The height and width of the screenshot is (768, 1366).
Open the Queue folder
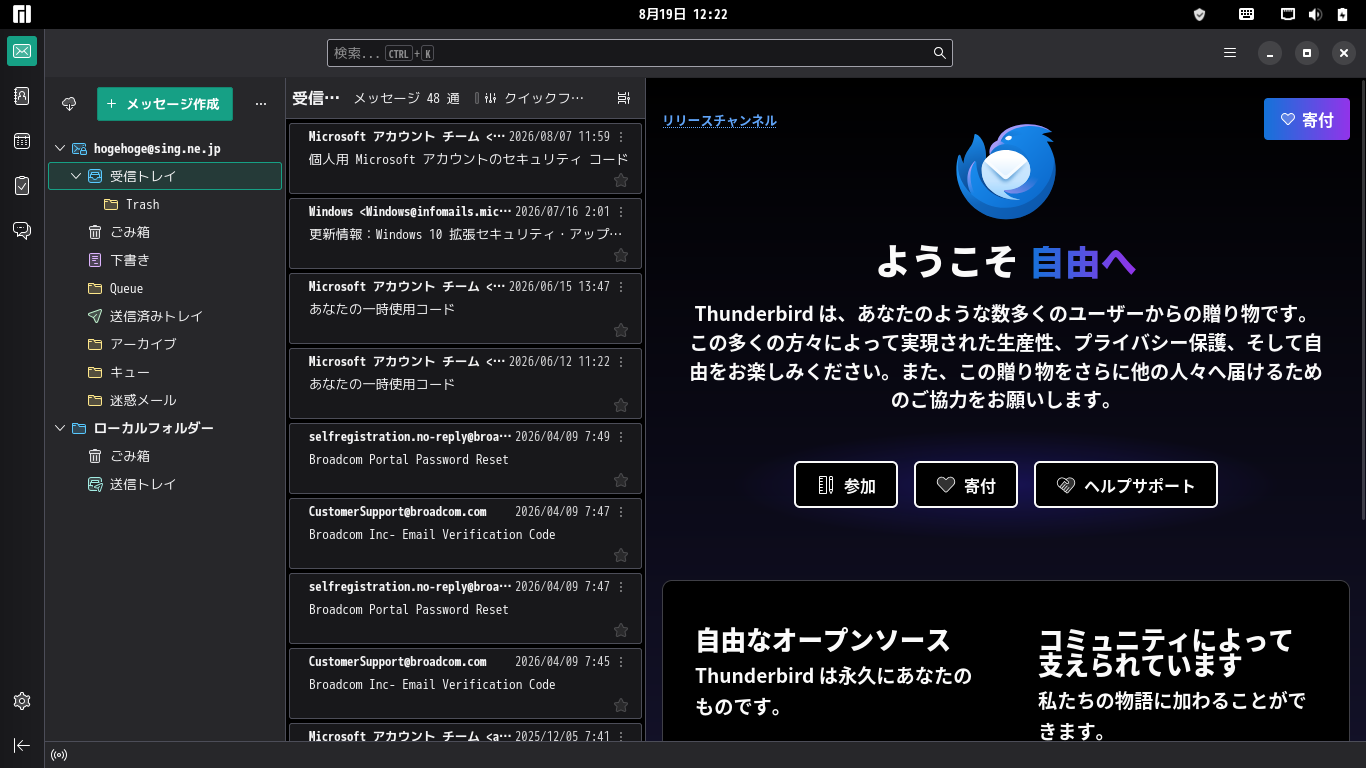tap(165, 288)
